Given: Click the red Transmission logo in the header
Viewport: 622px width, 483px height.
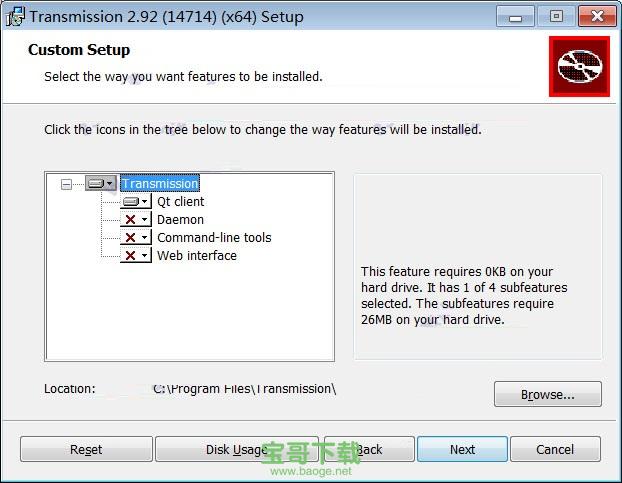Looking at the screenshot, I should [x=579, y=67].
